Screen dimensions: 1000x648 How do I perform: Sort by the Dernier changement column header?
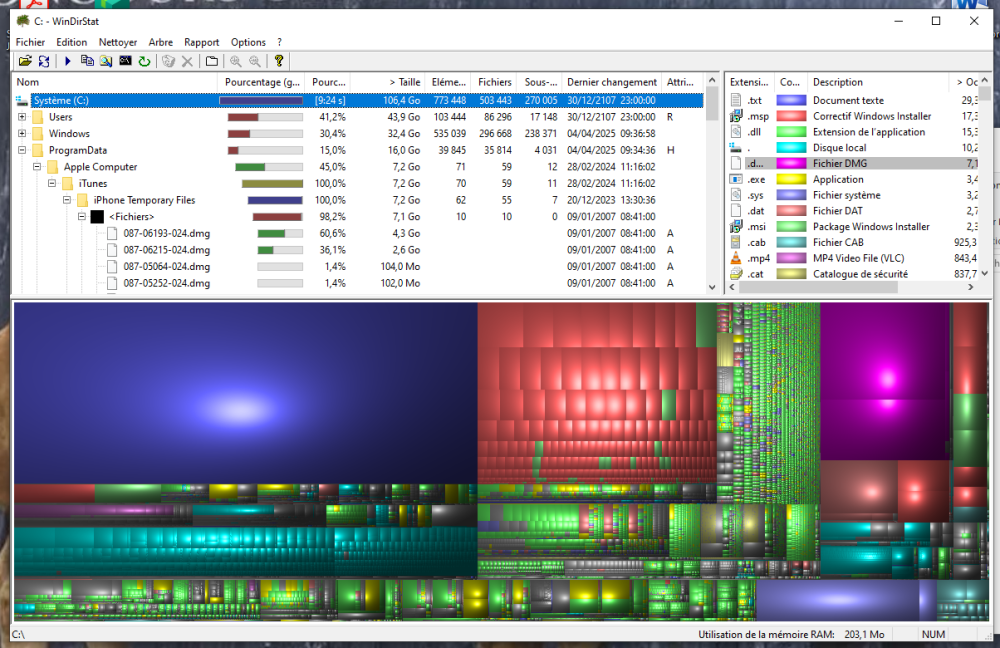(612, 82)
